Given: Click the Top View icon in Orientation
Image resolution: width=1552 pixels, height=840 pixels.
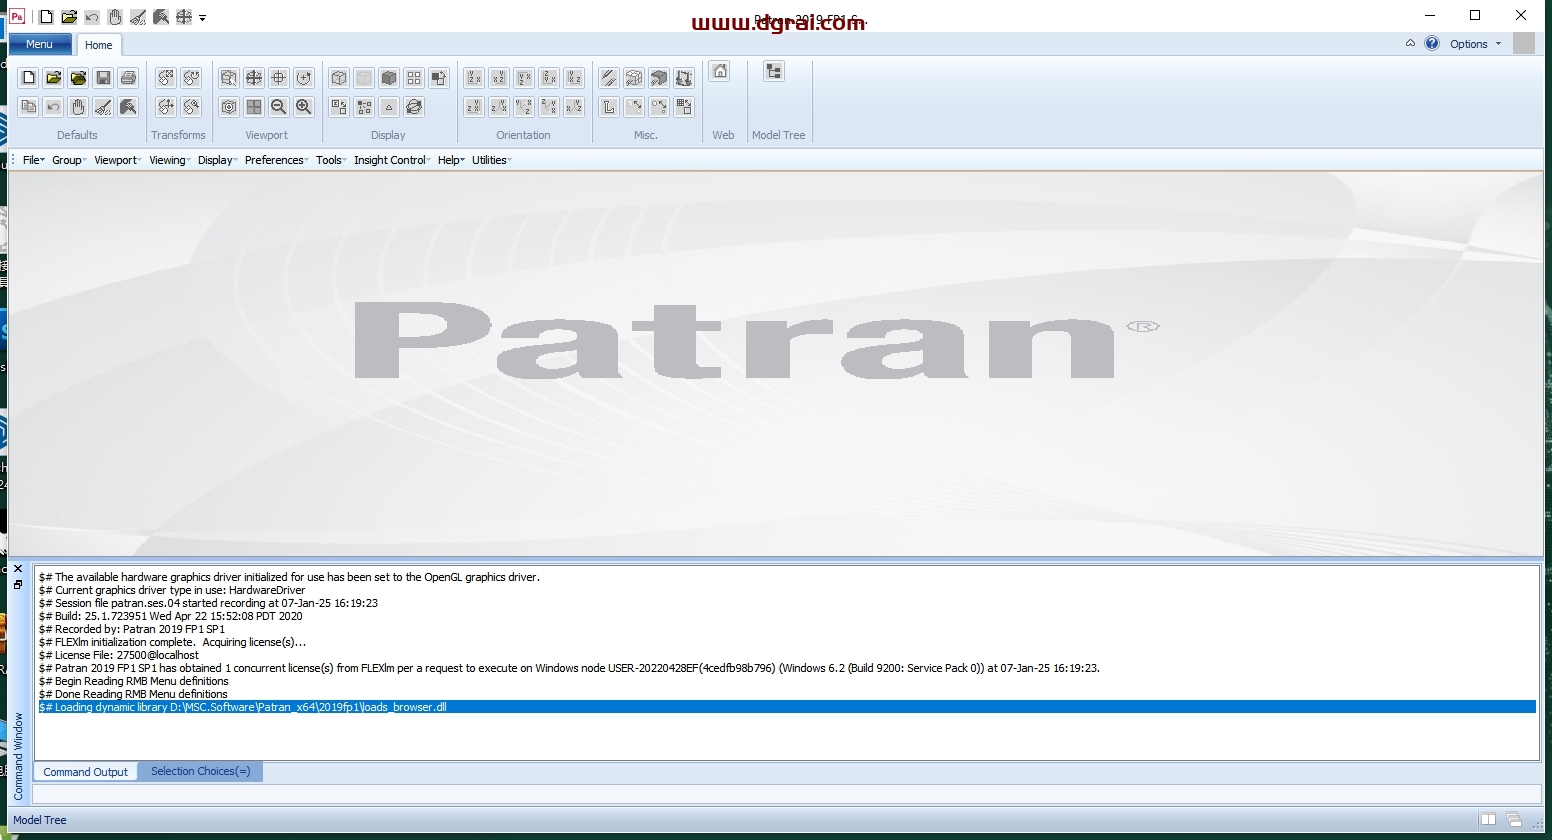Looking at the screenshot, I should pyautogui.click(x=524, y=78).
